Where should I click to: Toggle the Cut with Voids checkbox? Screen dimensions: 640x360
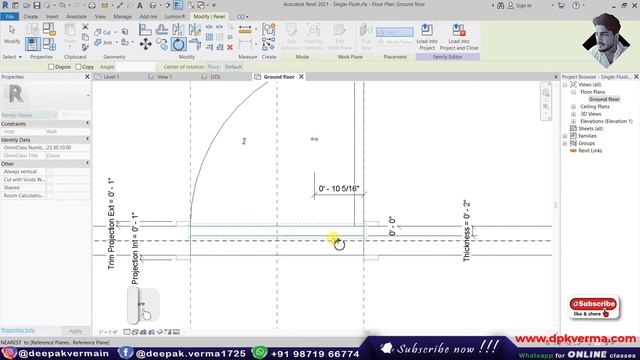(49, 180)
